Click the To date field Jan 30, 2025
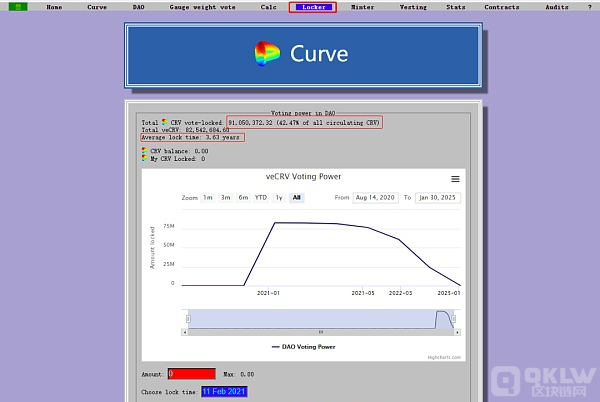Image resolution: width=600 pixels, height=402 pixels. point(437,197)
